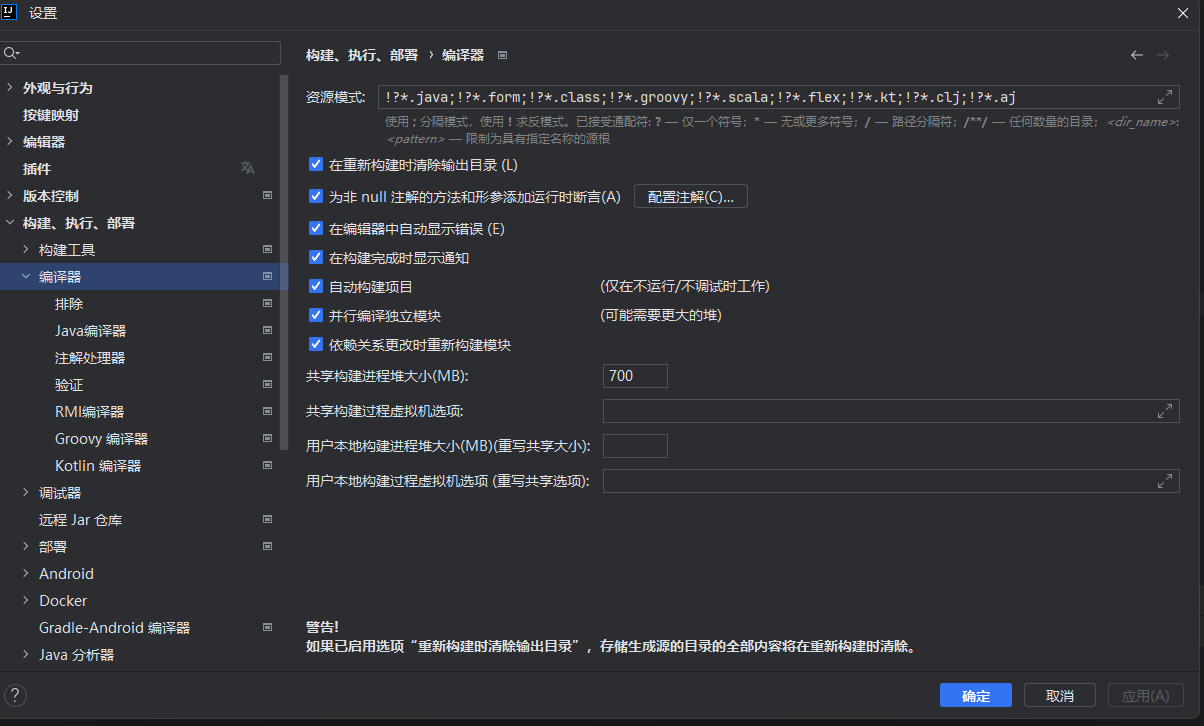Click project-level icon on 排除 row
Image resolution: width=1204 pixels, height=726 pixels.
(267, 303)
